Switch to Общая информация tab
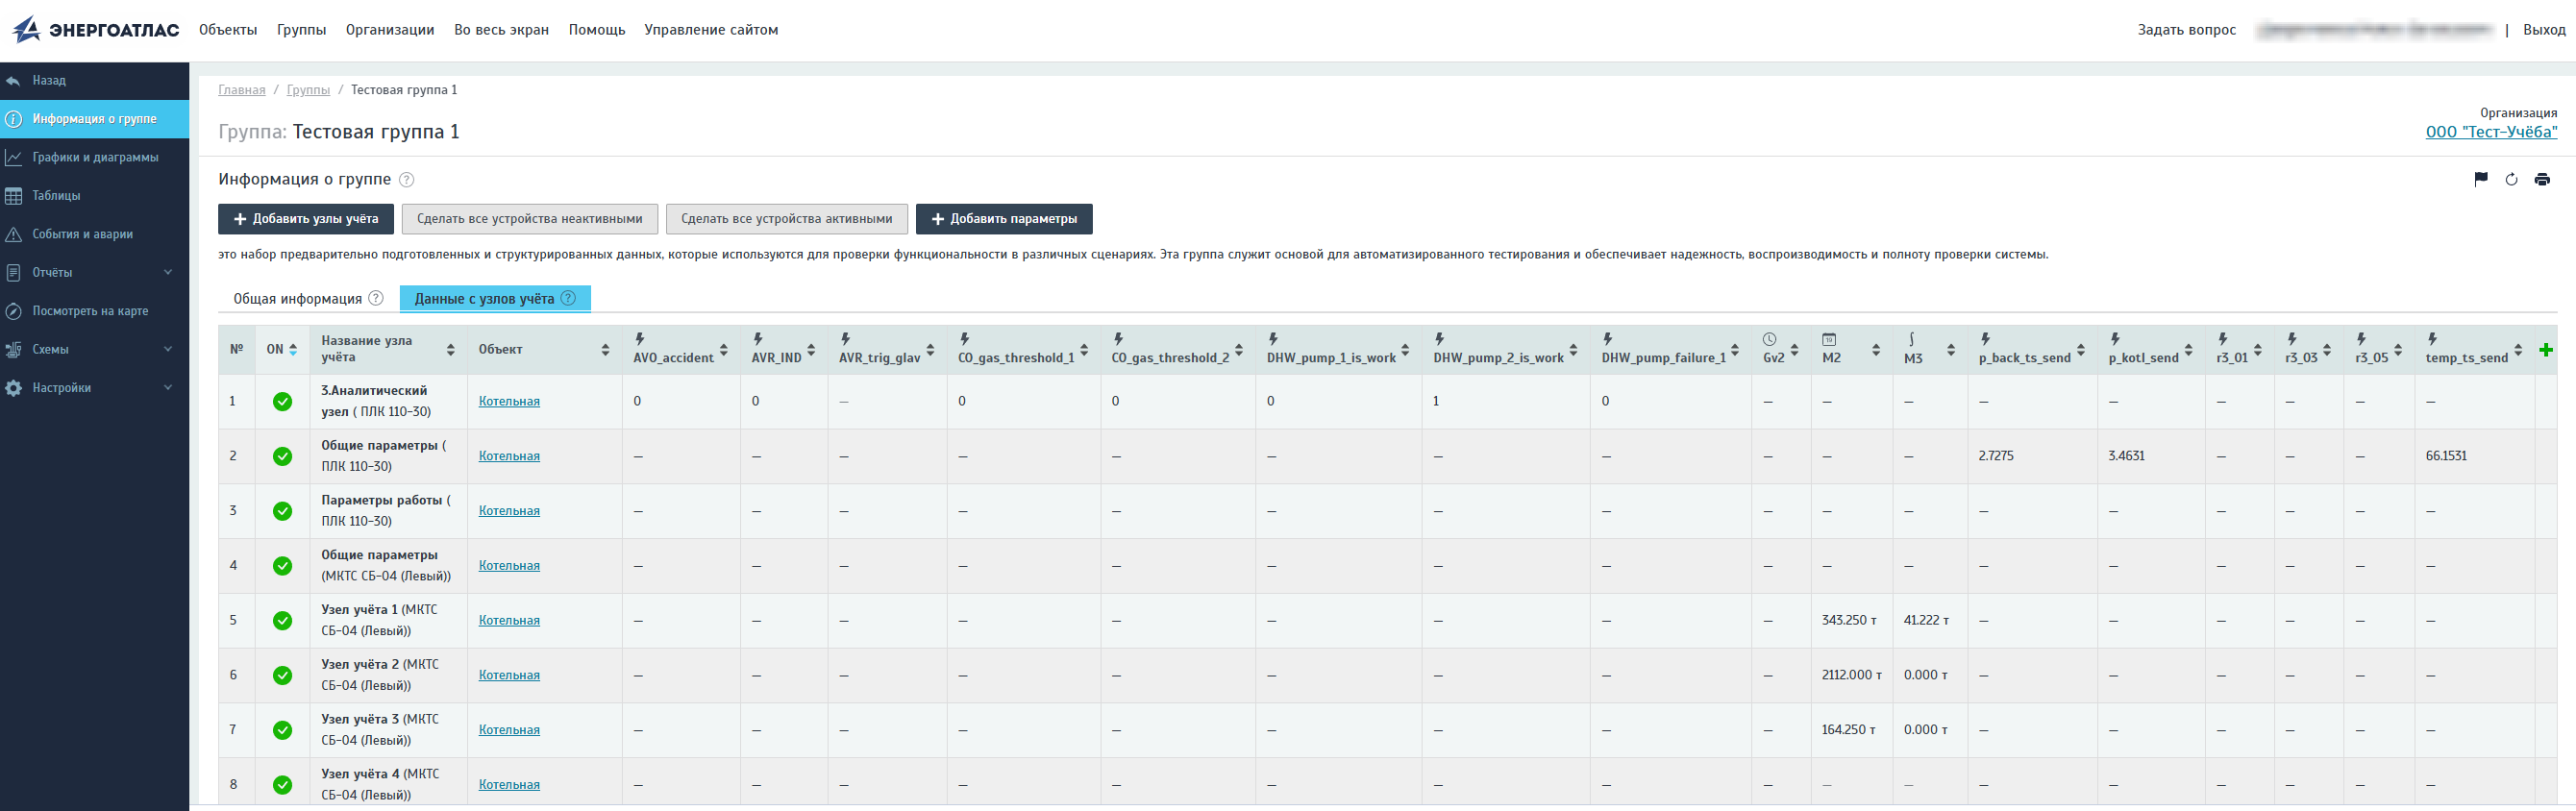2576x811 pixels. click(x=308, y=298)
